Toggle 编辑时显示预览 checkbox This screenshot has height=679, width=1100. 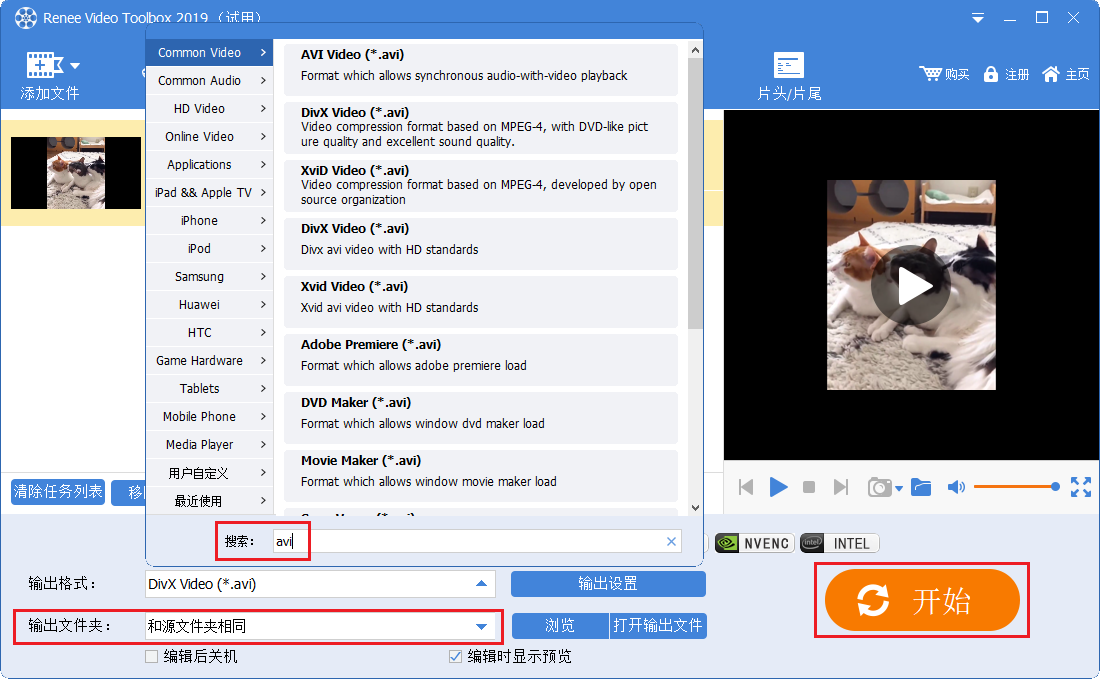(x=455, y=657)
